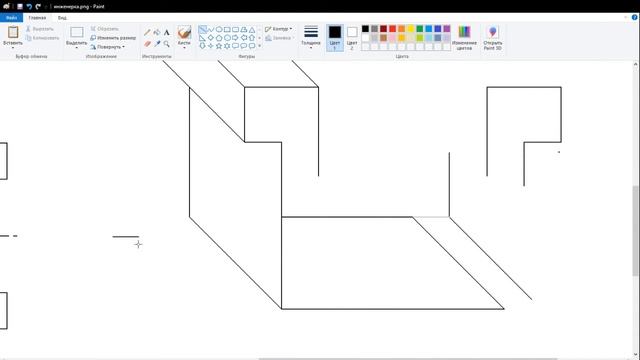Pick the green color swatch

420,29
